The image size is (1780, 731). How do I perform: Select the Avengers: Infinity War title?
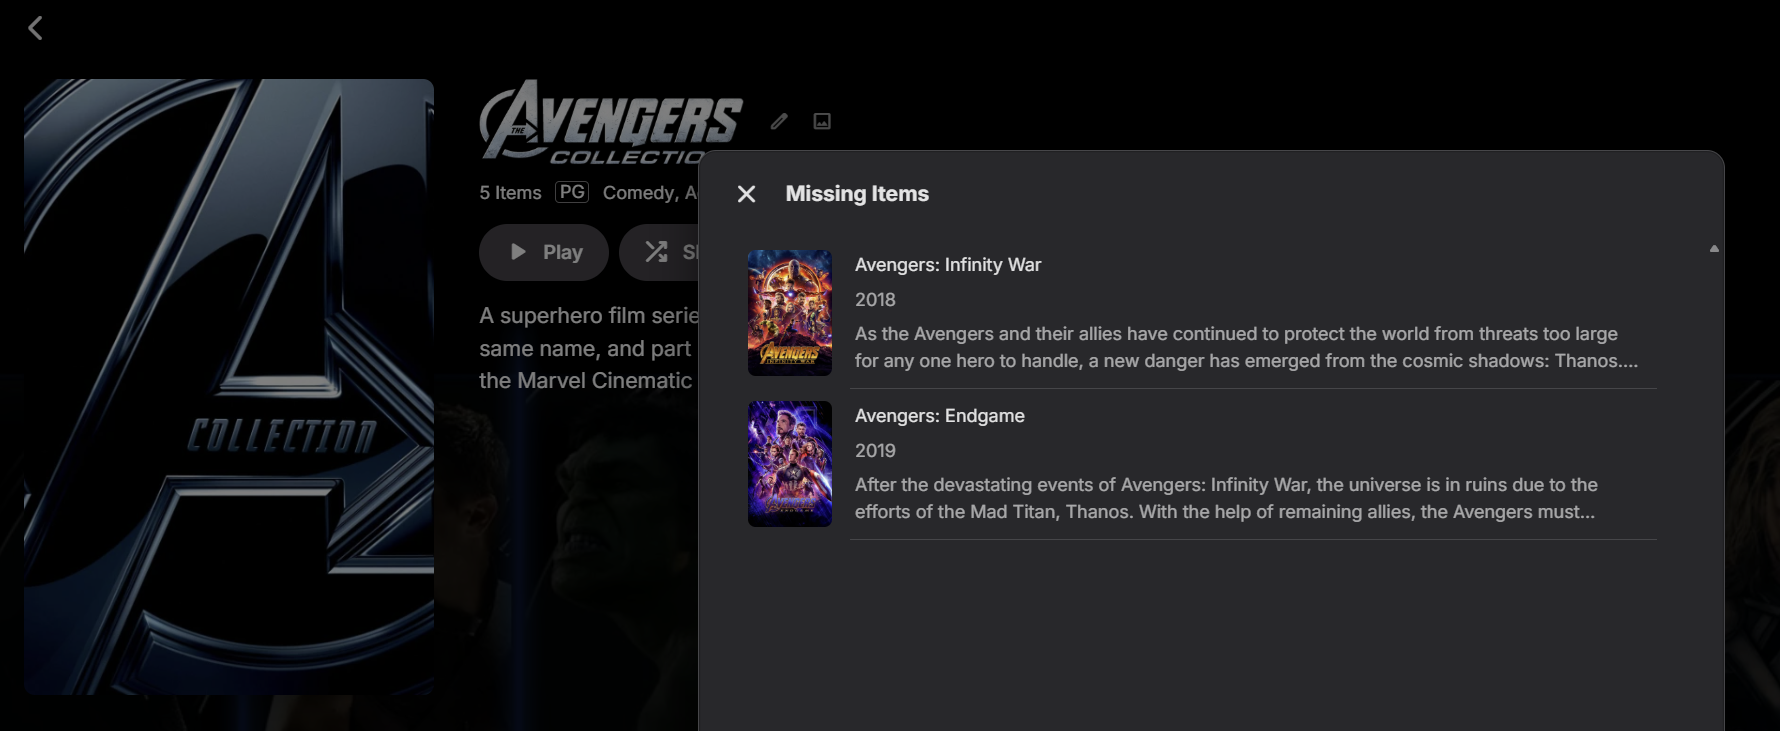pyautogui.click(x=948, y=265)
